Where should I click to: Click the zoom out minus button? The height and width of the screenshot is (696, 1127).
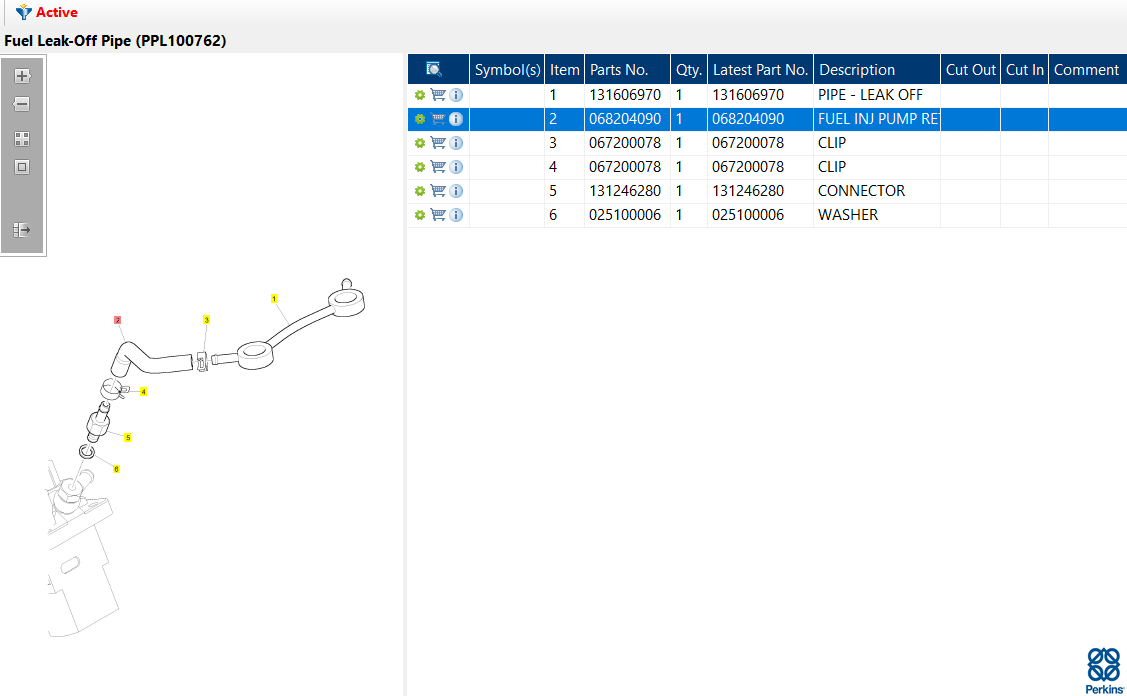pos(22,104)
